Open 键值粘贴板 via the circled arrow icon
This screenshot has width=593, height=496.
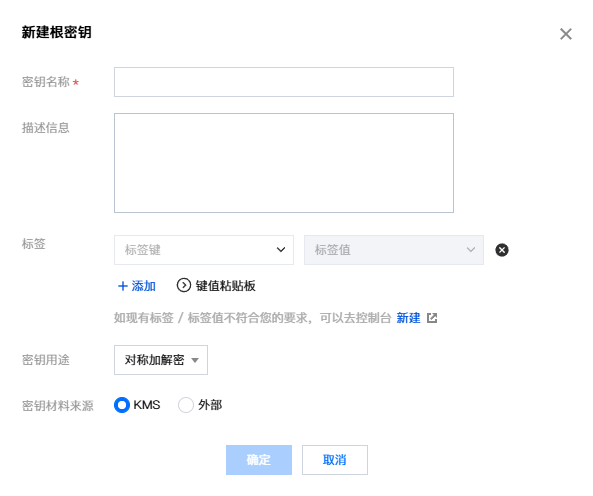pos(183,285)
